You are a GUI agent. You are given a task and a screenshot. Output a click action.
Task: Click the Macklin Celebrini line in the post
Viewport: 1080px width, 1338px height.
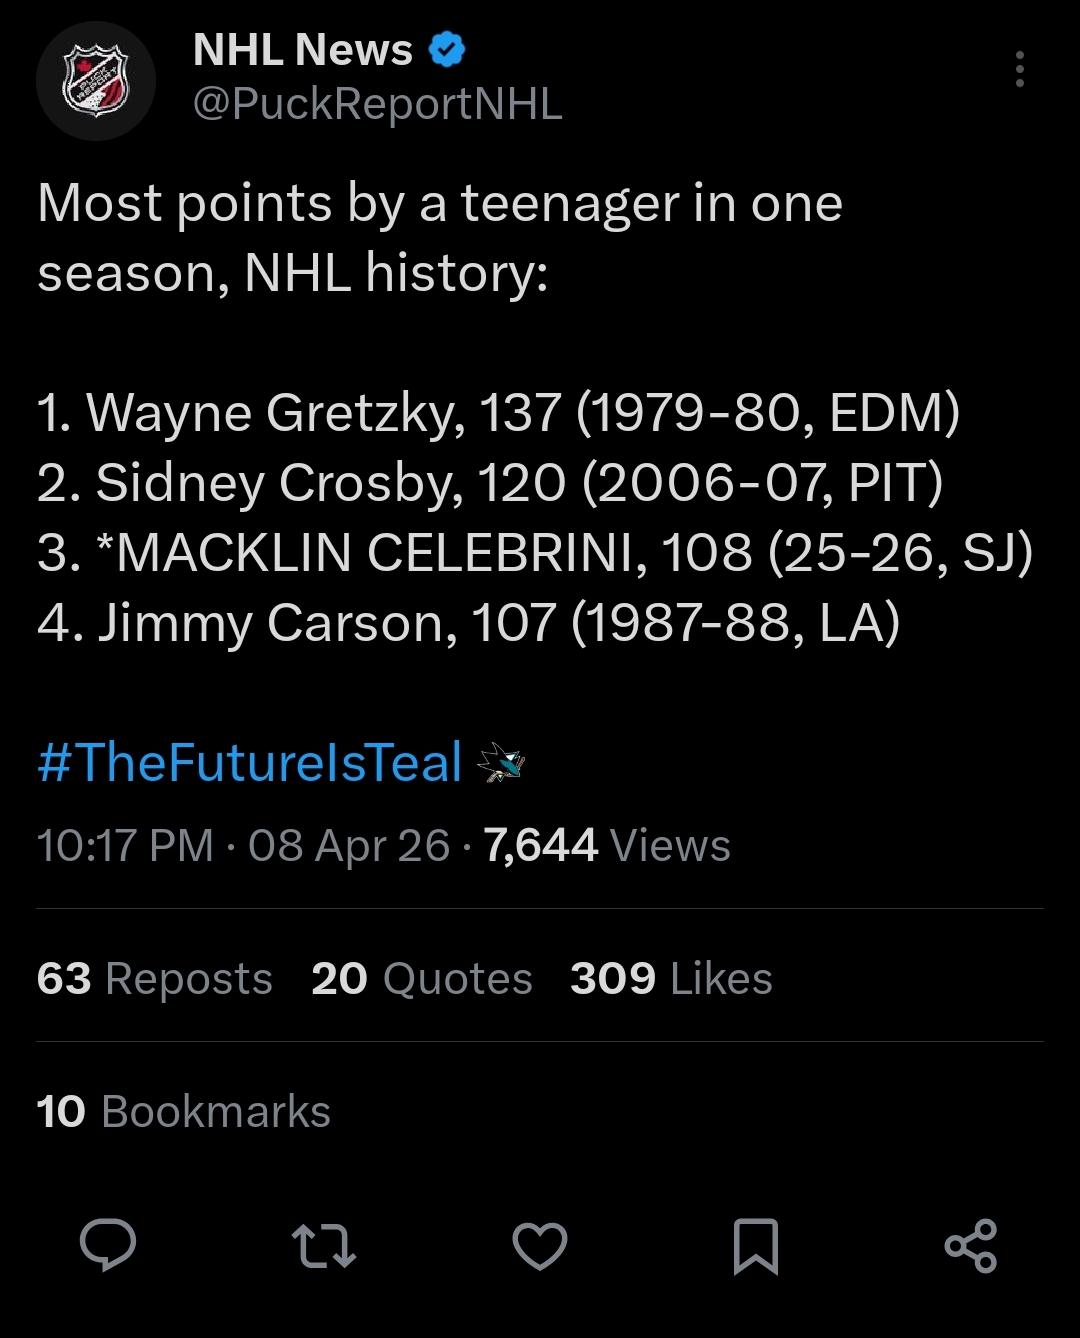534,553
